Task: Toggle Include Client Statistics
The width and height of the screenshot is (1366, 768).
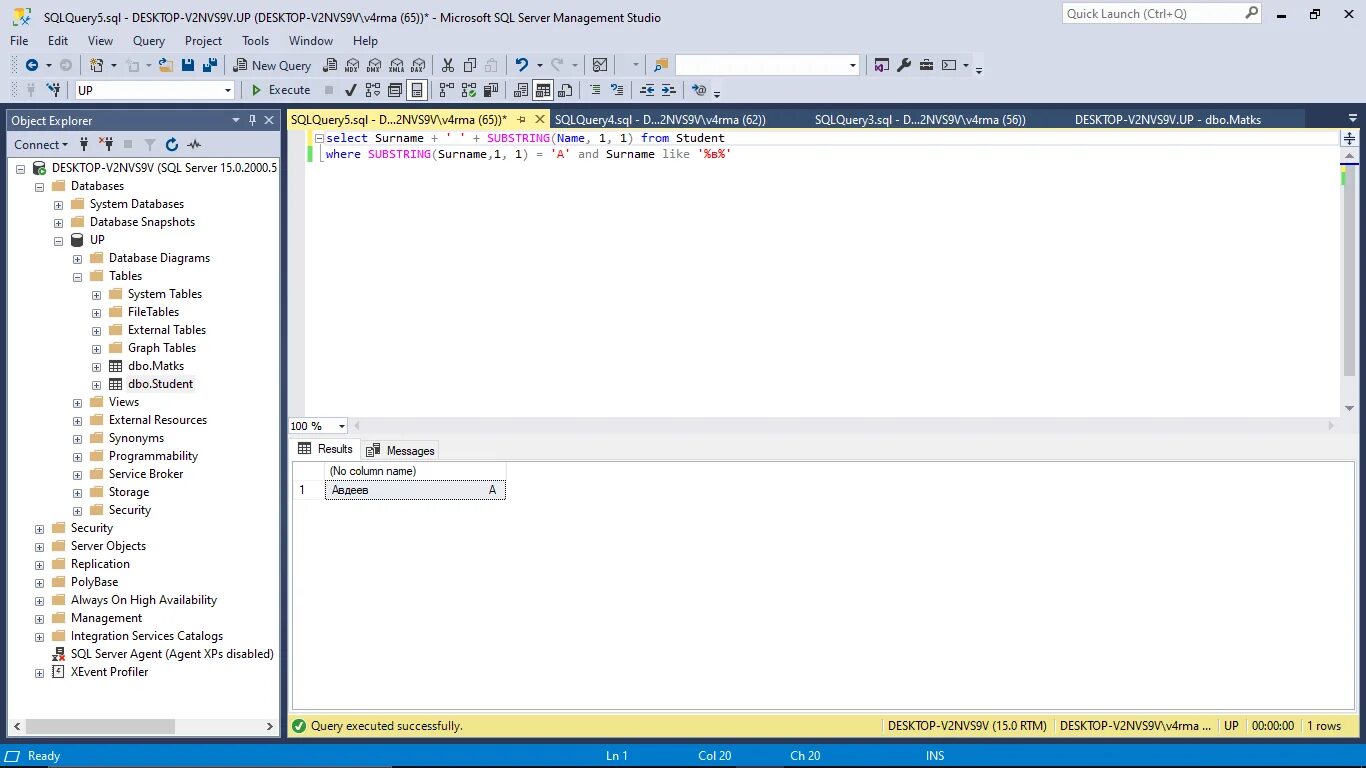Action: (x=491, y=90)
